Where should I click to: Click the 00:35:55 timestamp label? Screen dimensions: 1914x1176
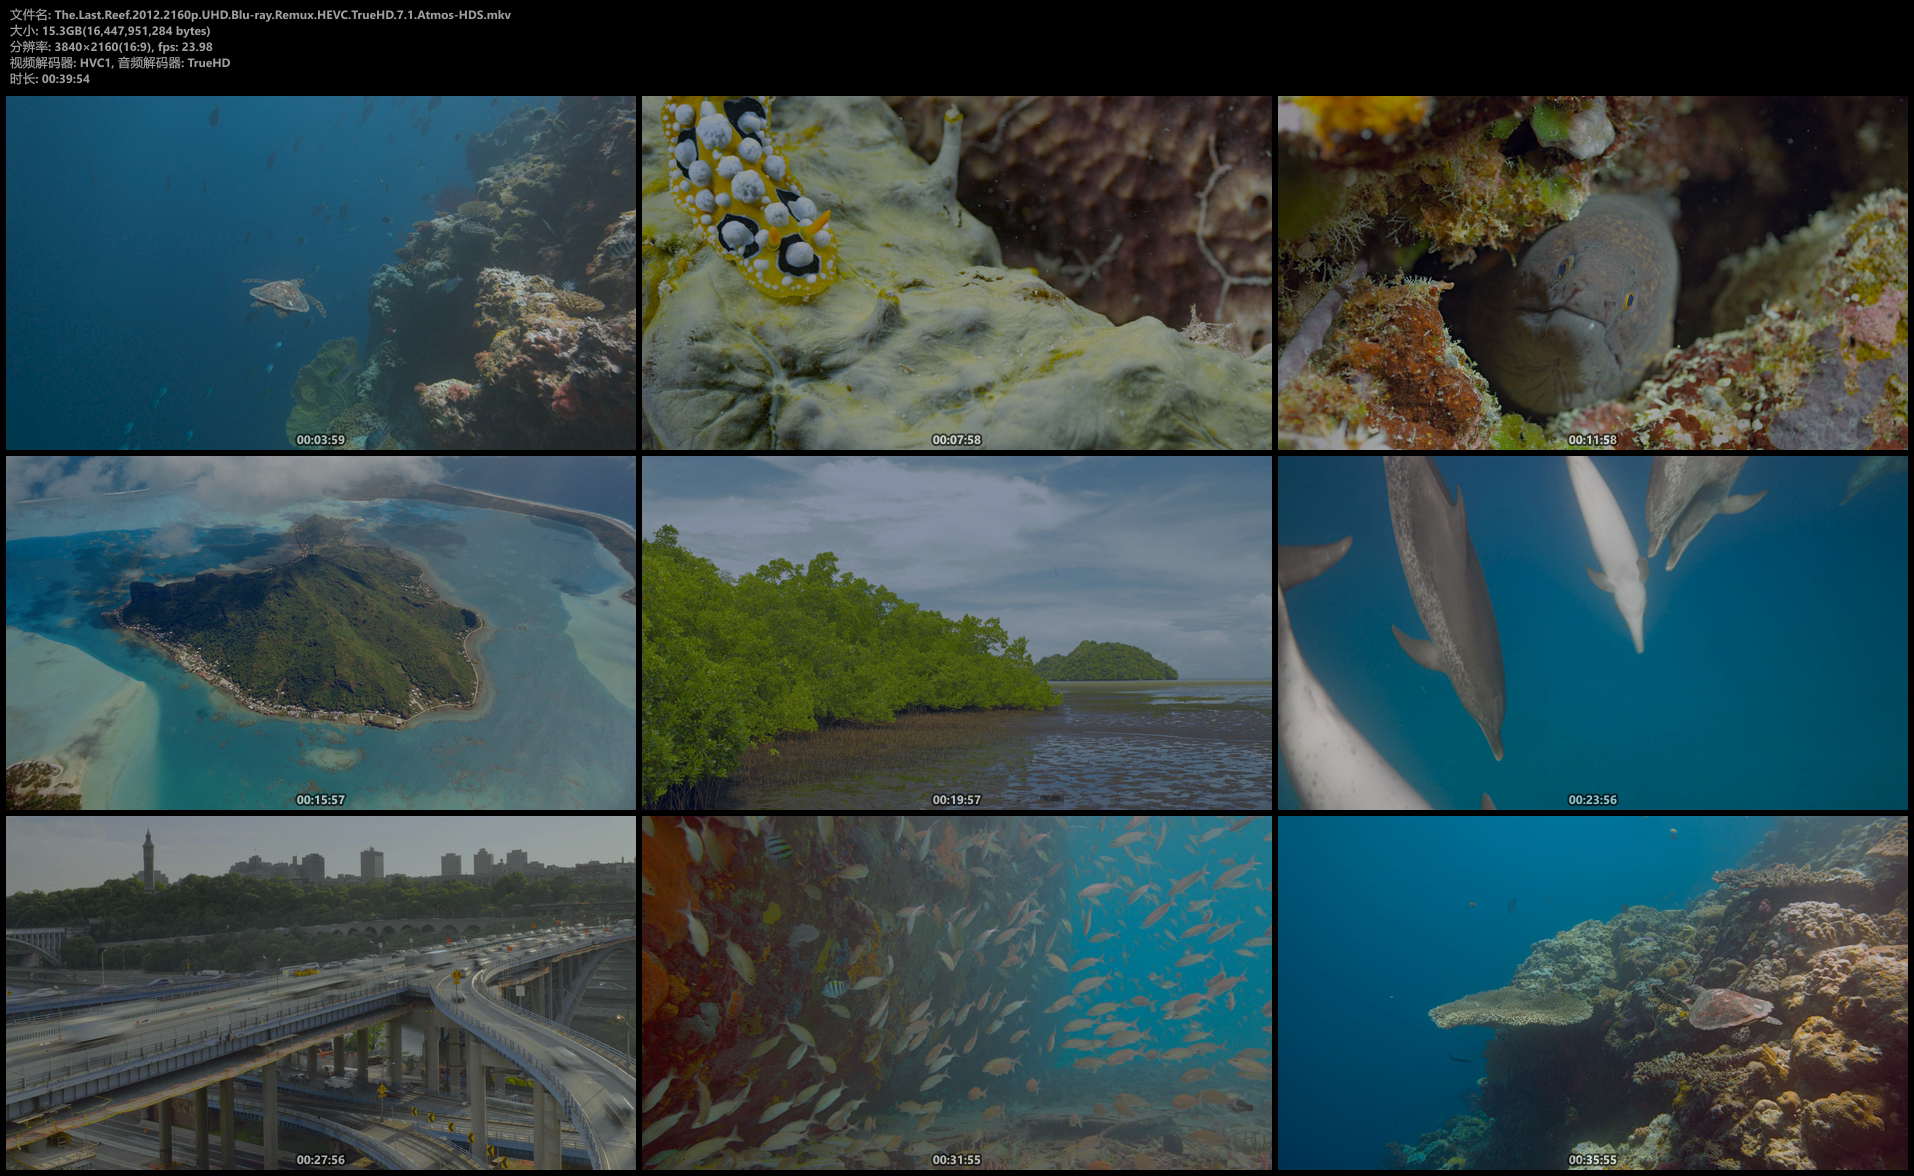(1592, 1160)
